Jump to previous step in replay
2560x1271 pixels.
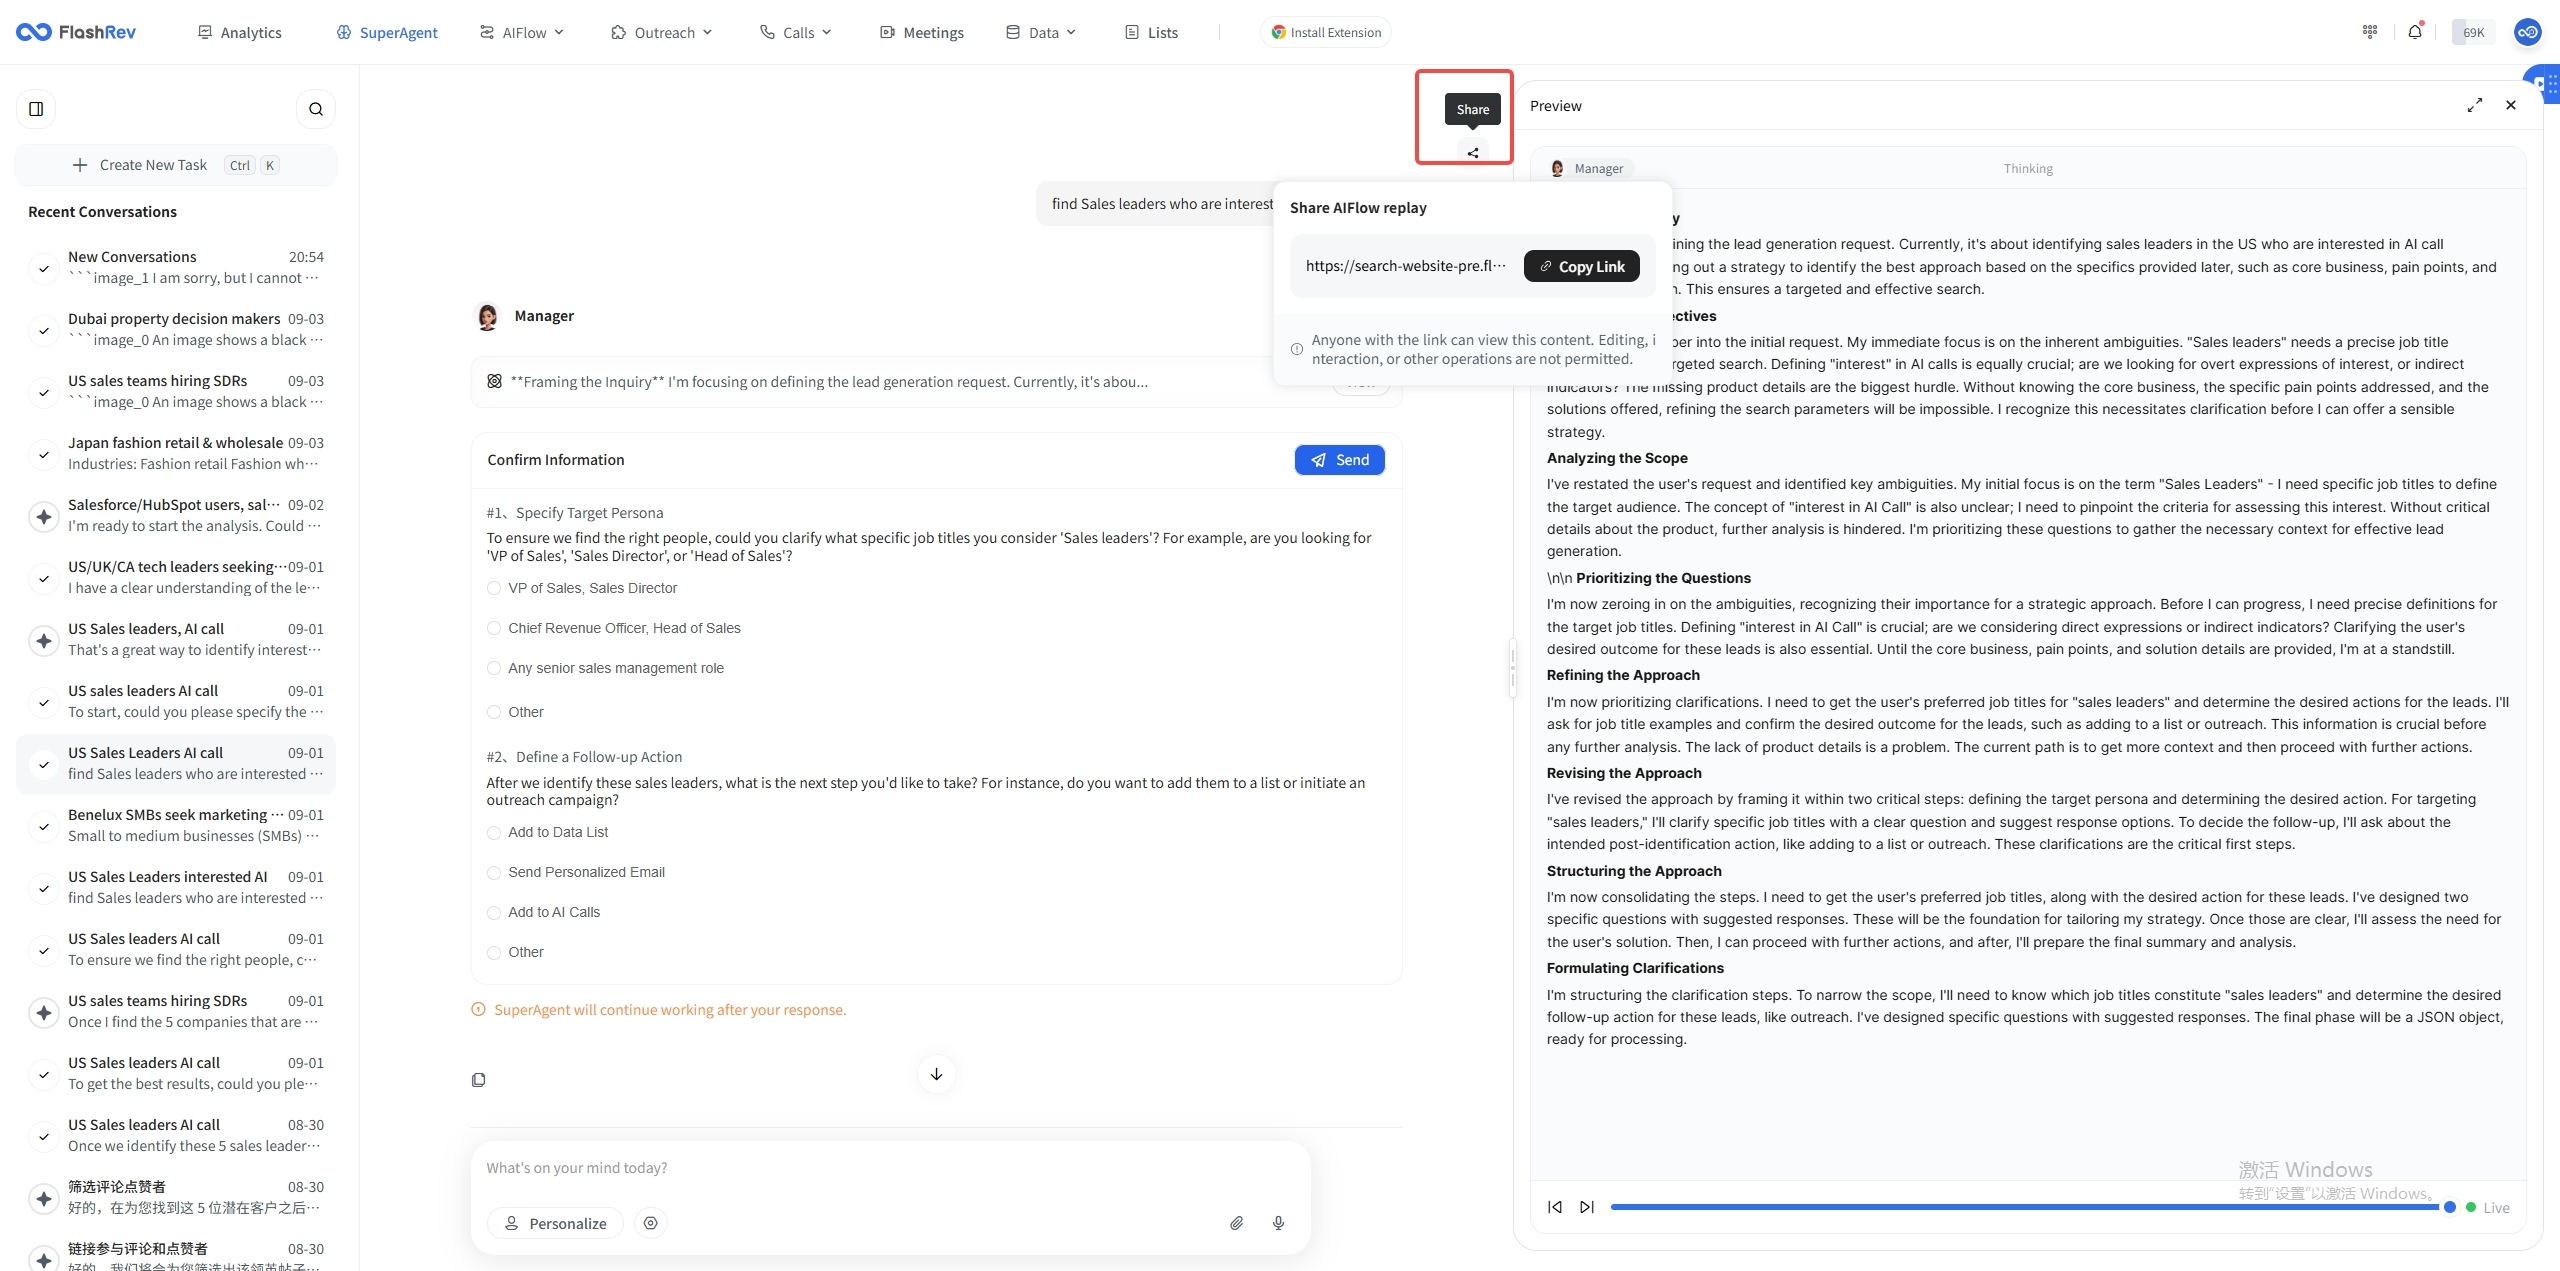coord(1555,1207)
